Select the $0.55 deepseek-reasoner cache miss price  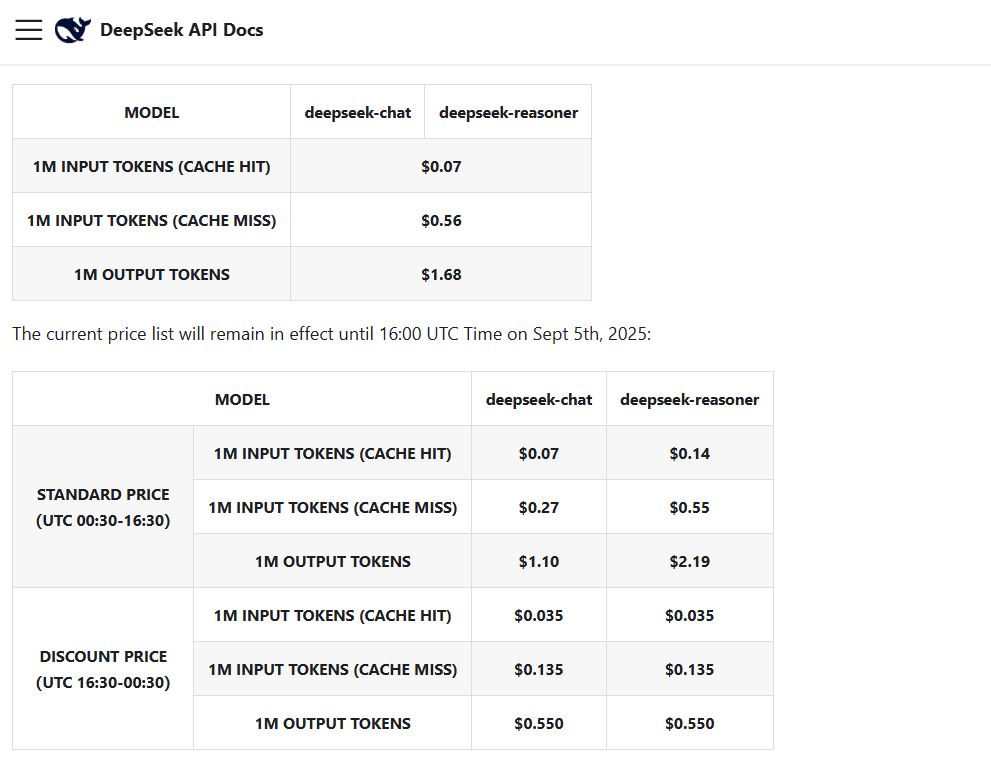click(x=689, y=507)
